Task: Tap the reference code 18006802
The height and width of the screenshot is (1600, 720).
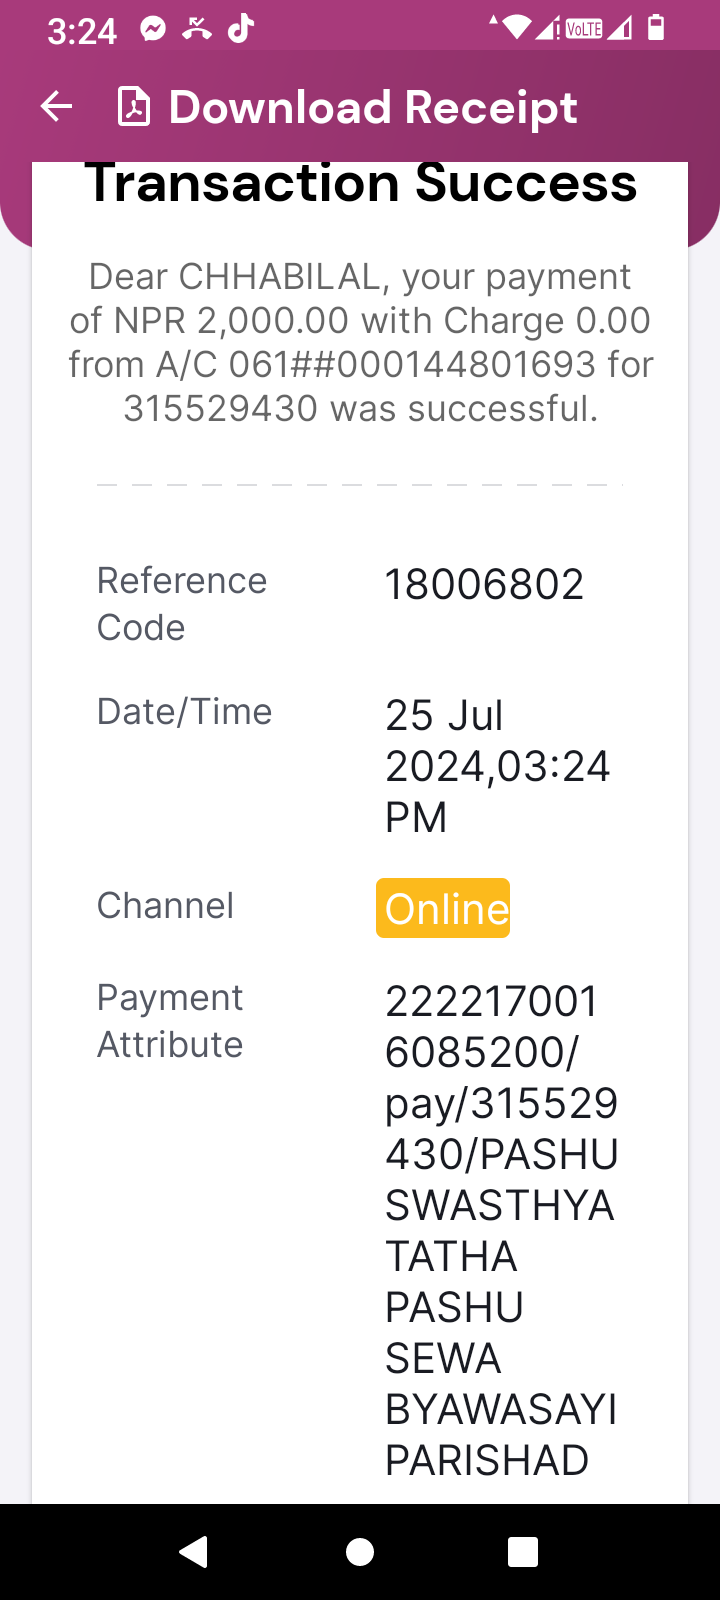Action: (484, 585)
